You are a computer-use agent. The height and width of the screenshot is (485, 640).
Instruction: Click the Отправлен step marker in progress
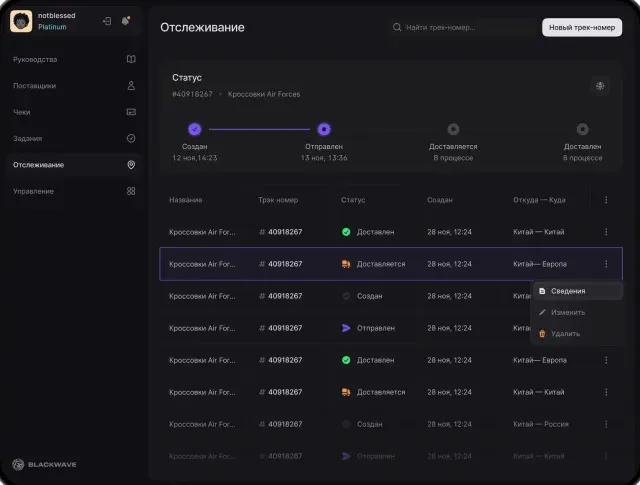pos(324,129)
